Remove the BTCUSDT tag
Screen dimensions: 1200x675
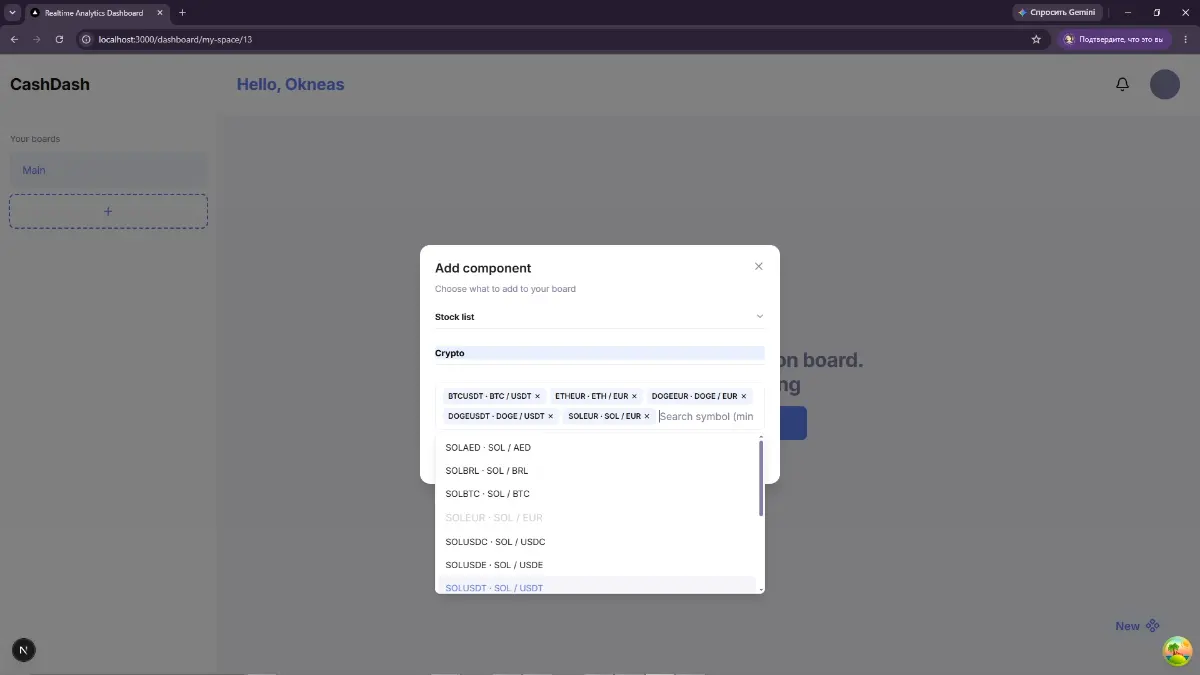point(537,396)
